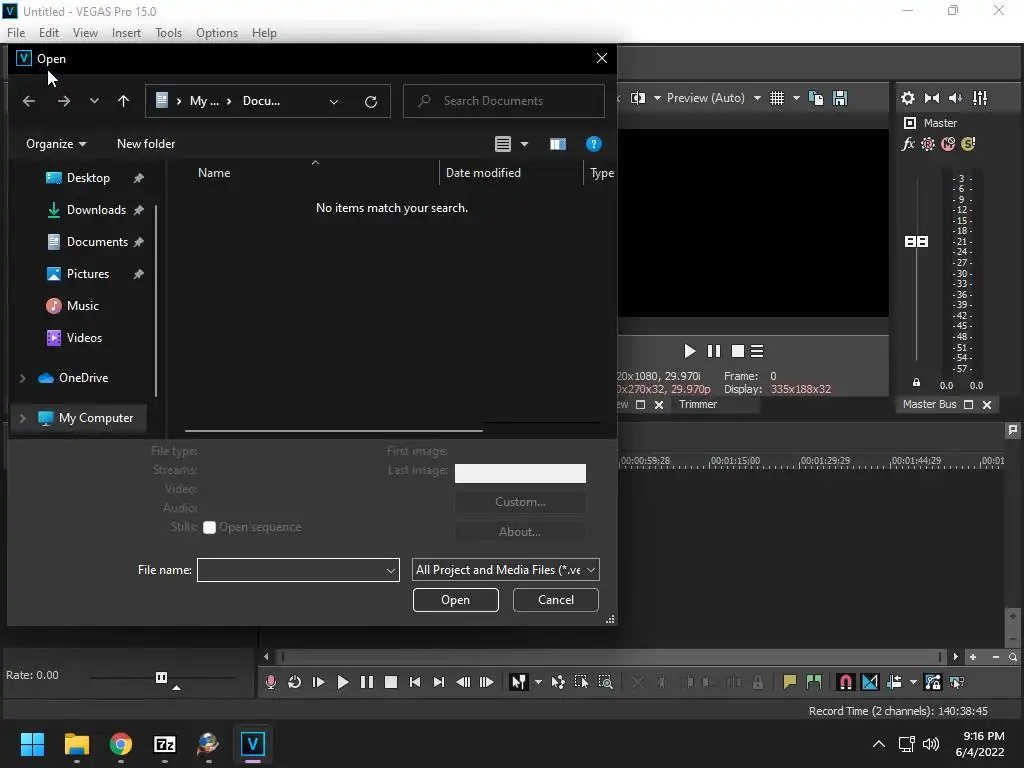
Task: Open the Split Screen View dropdown arrow
Action: [x=657, y=99]
